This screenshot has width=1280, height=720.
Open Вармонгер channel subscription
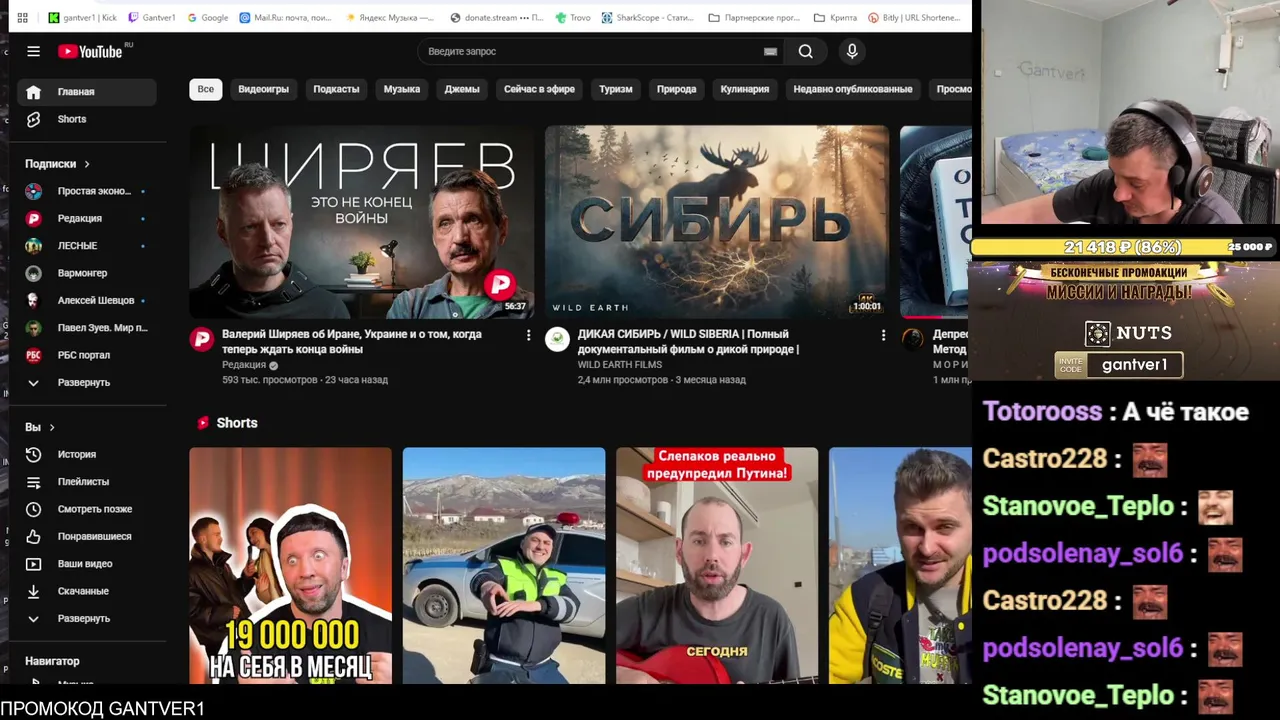(x=87, y=273)
